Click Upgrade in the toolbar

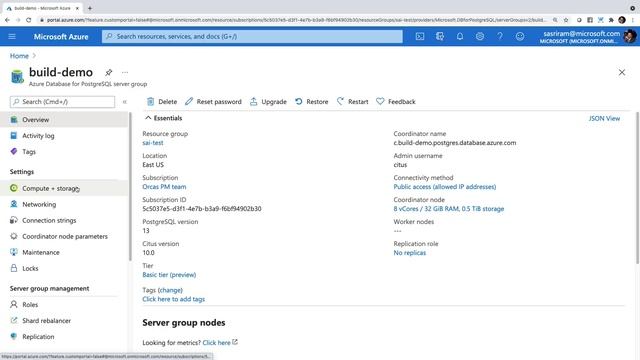268,102
